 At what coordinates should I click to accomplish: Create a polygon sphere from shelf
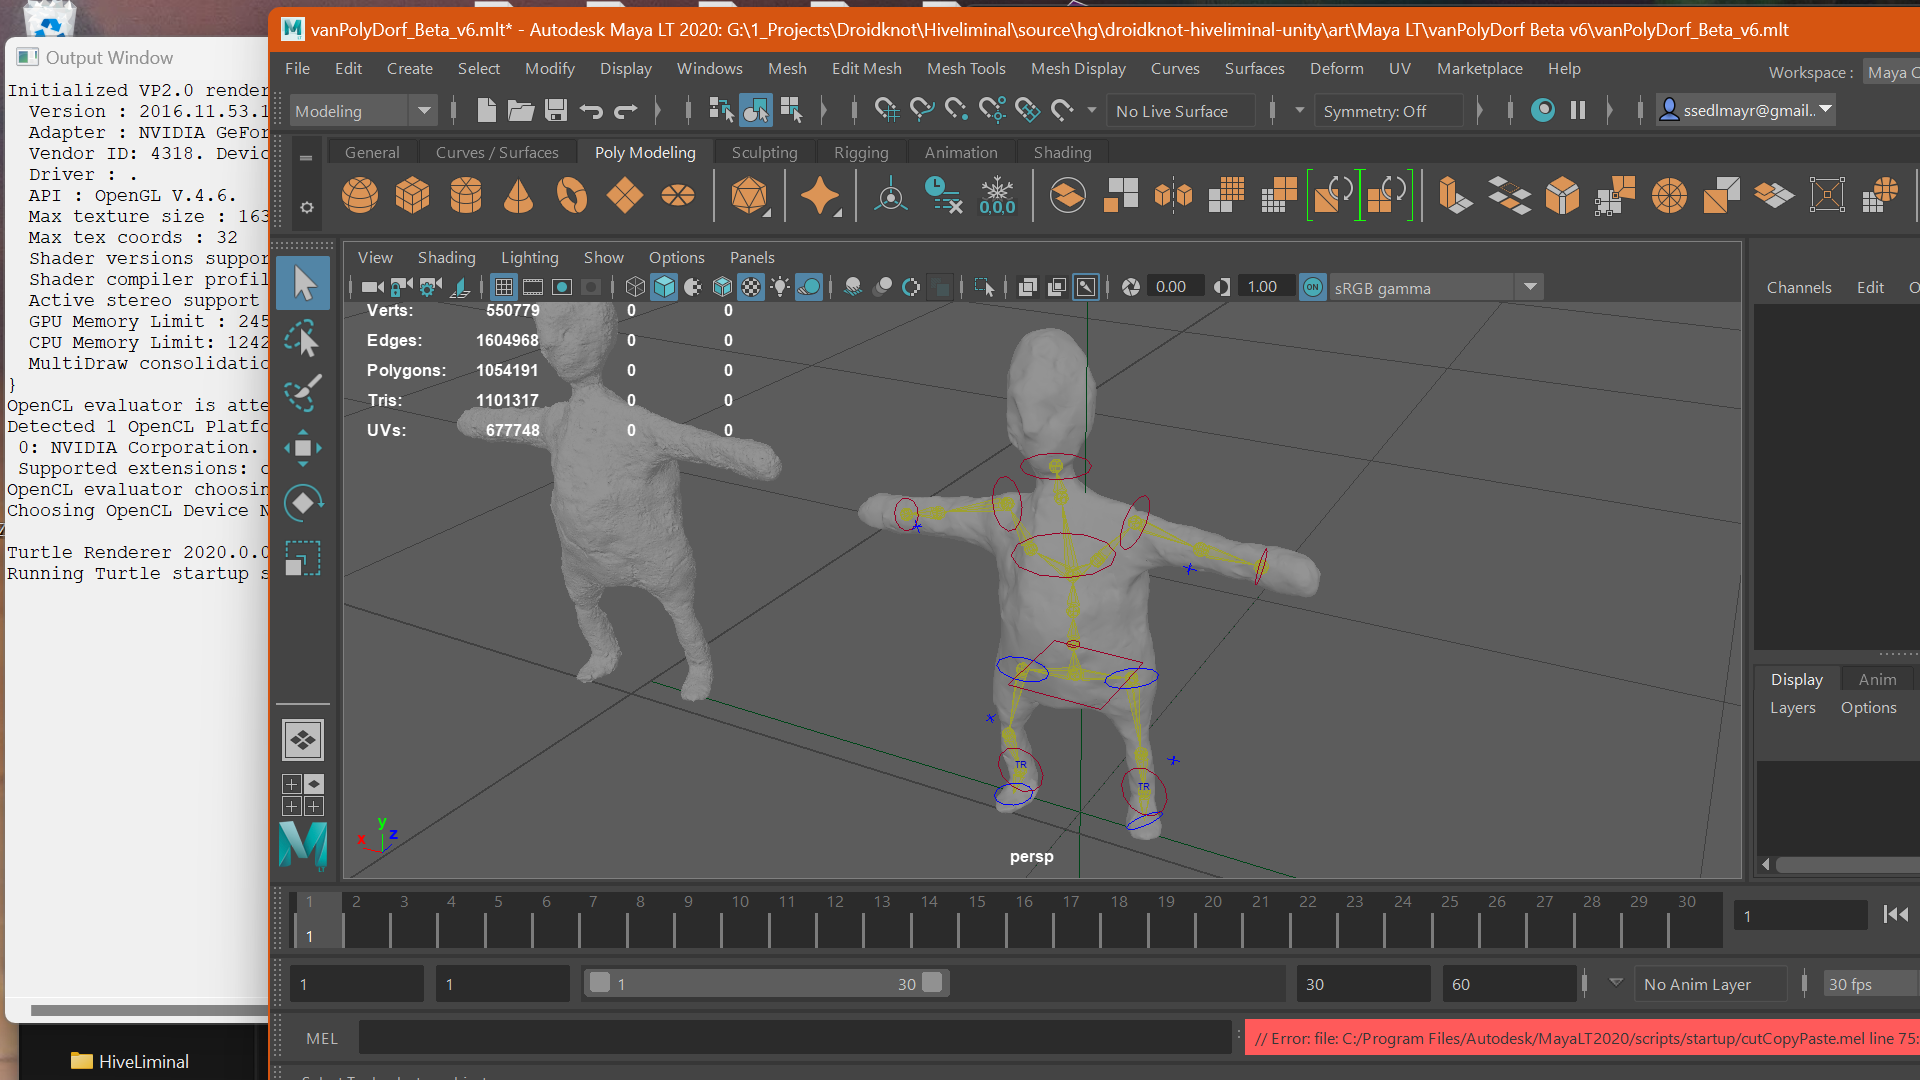(360, 195)
